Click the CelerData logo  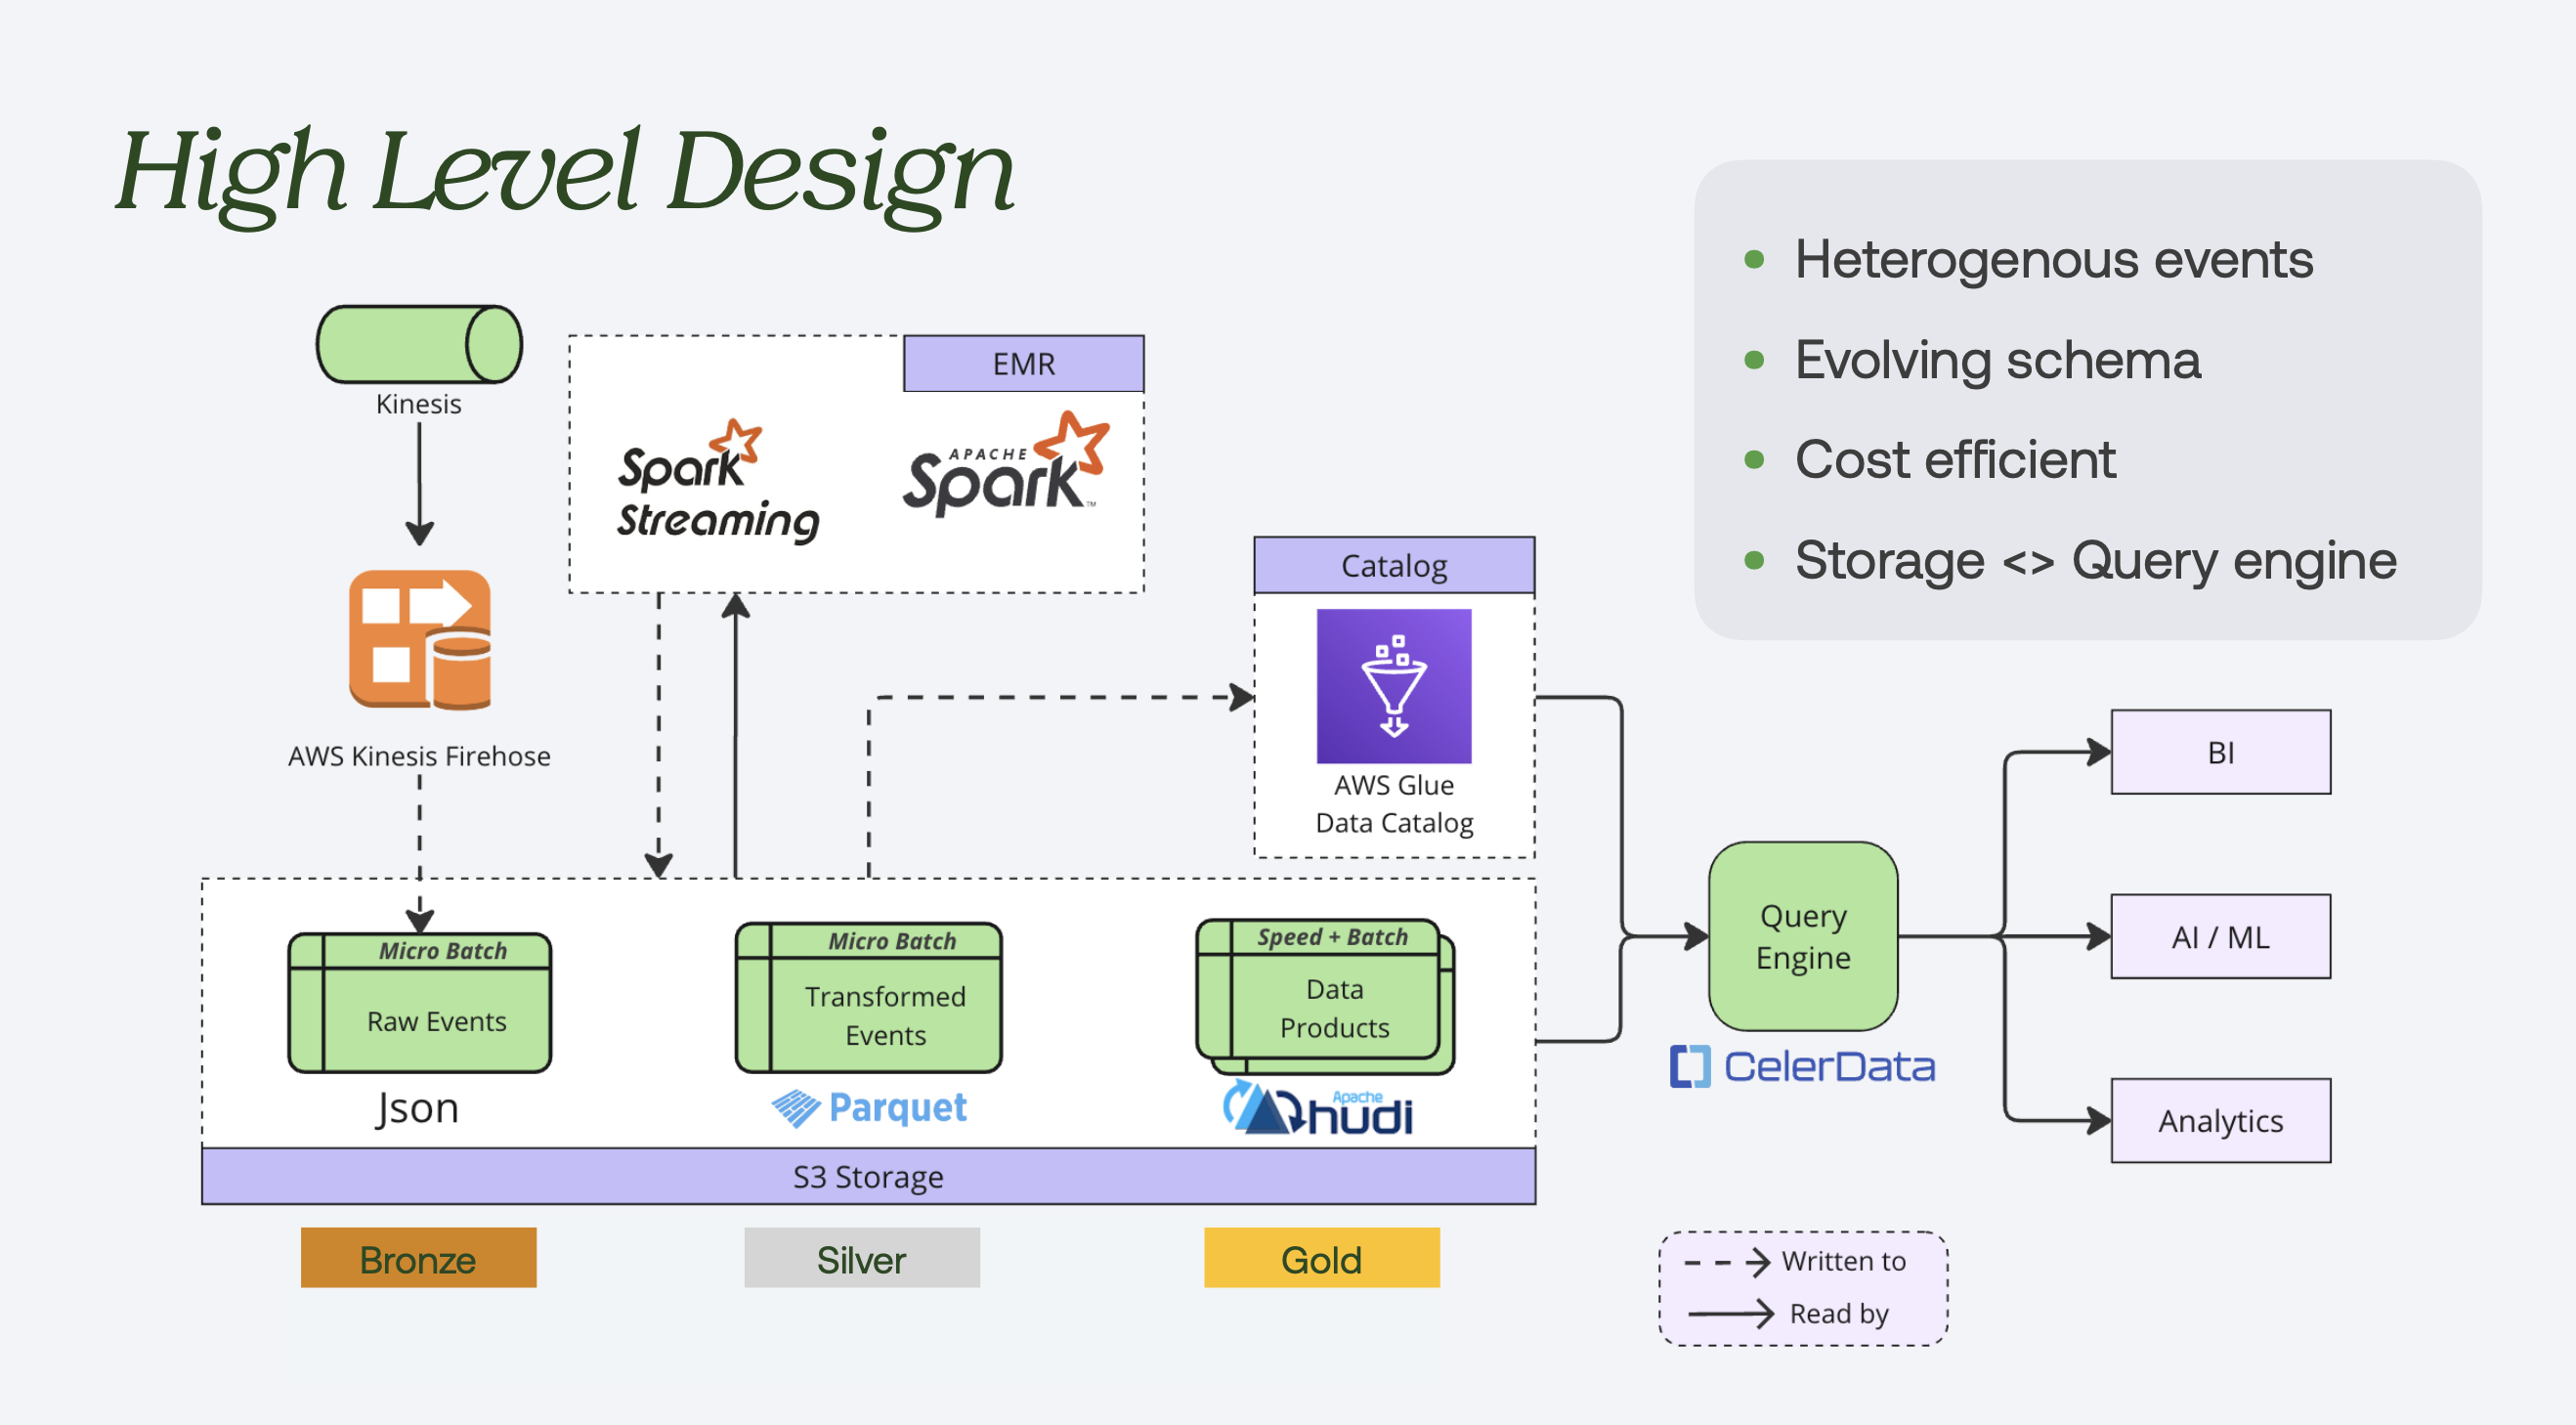click(1803, 1066)
